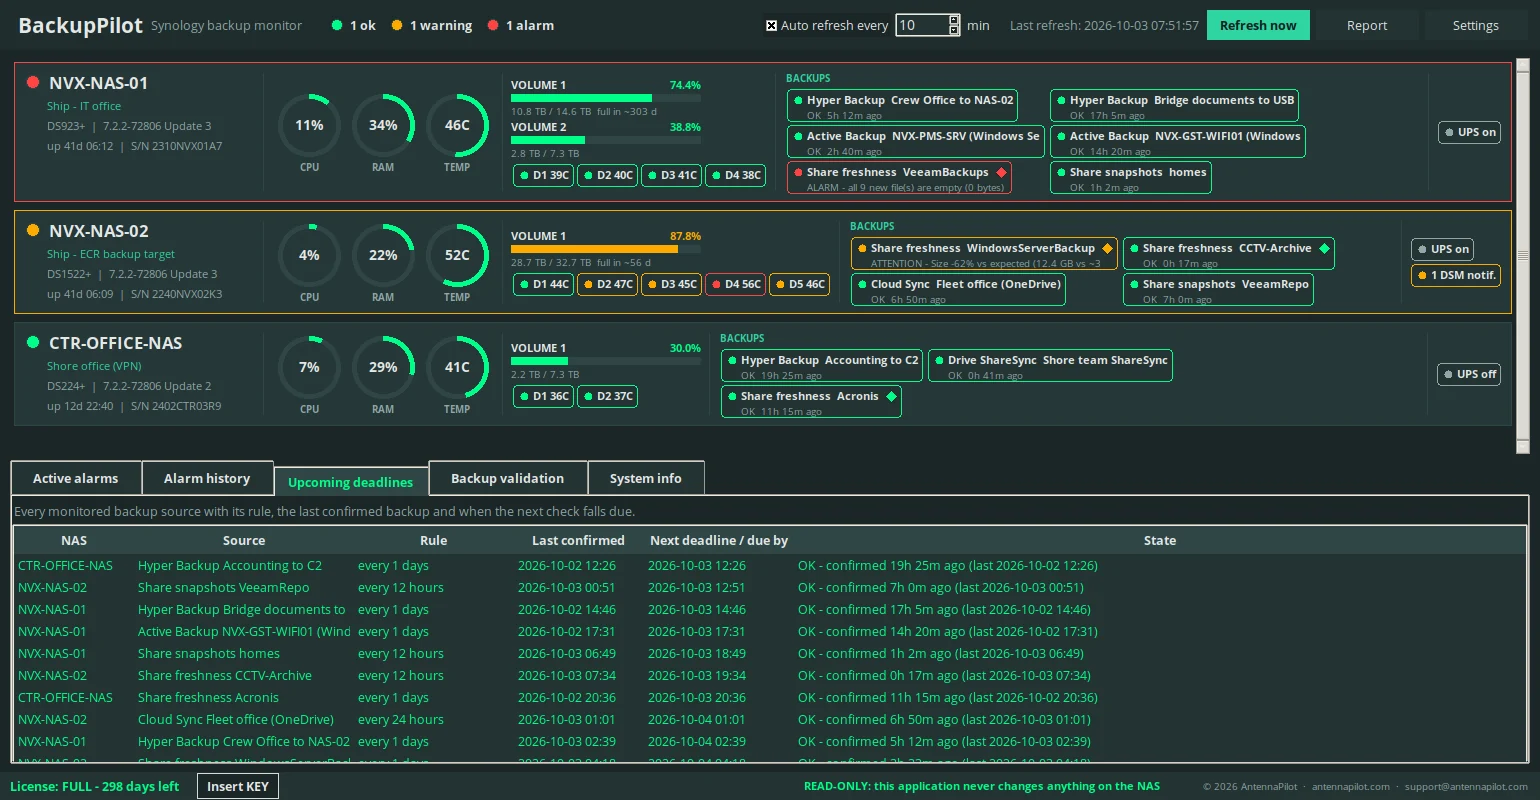Image resolution: width=1540 pixels, height=800 pixels.
Task: Open the Cloud Sync Fleet office (OneDrive) card
Action: click(x=958, y=290)
